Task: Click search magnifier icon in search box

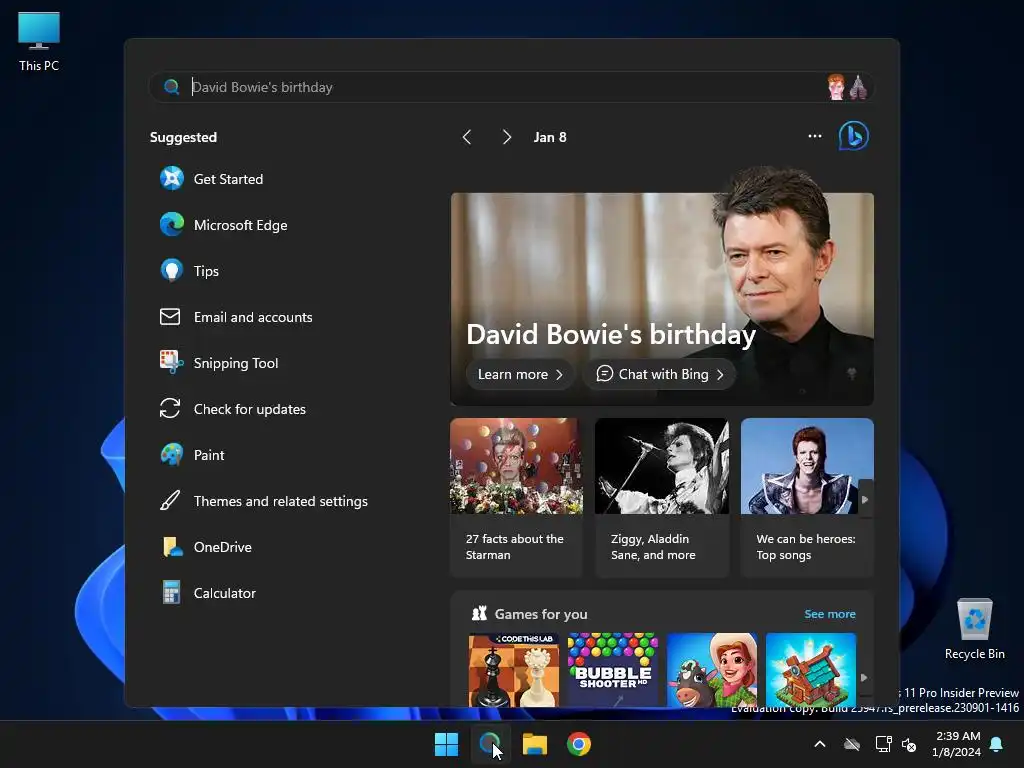Action: 171,87
